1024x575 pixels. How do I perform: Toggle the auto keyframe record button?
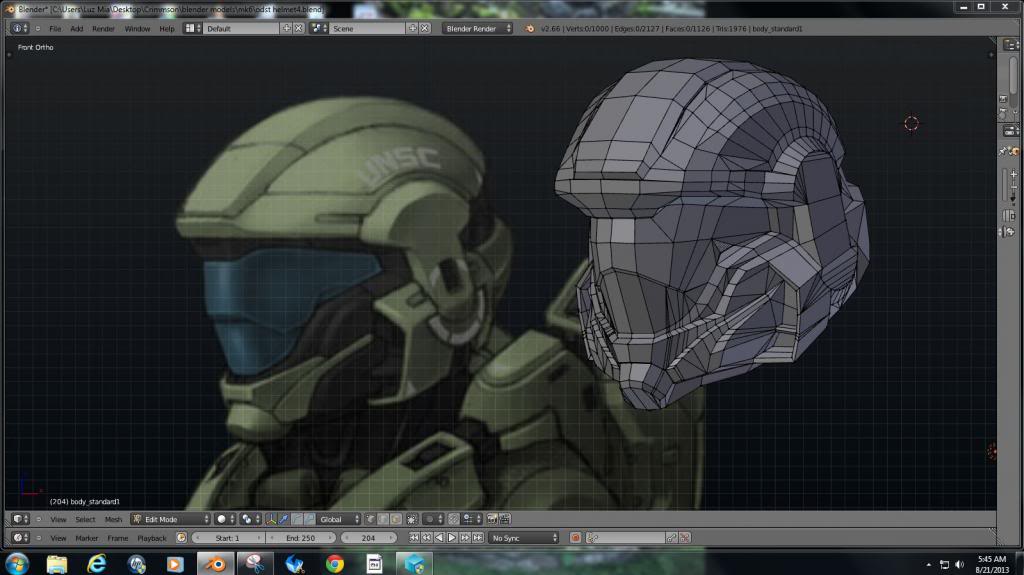[576, 538]
